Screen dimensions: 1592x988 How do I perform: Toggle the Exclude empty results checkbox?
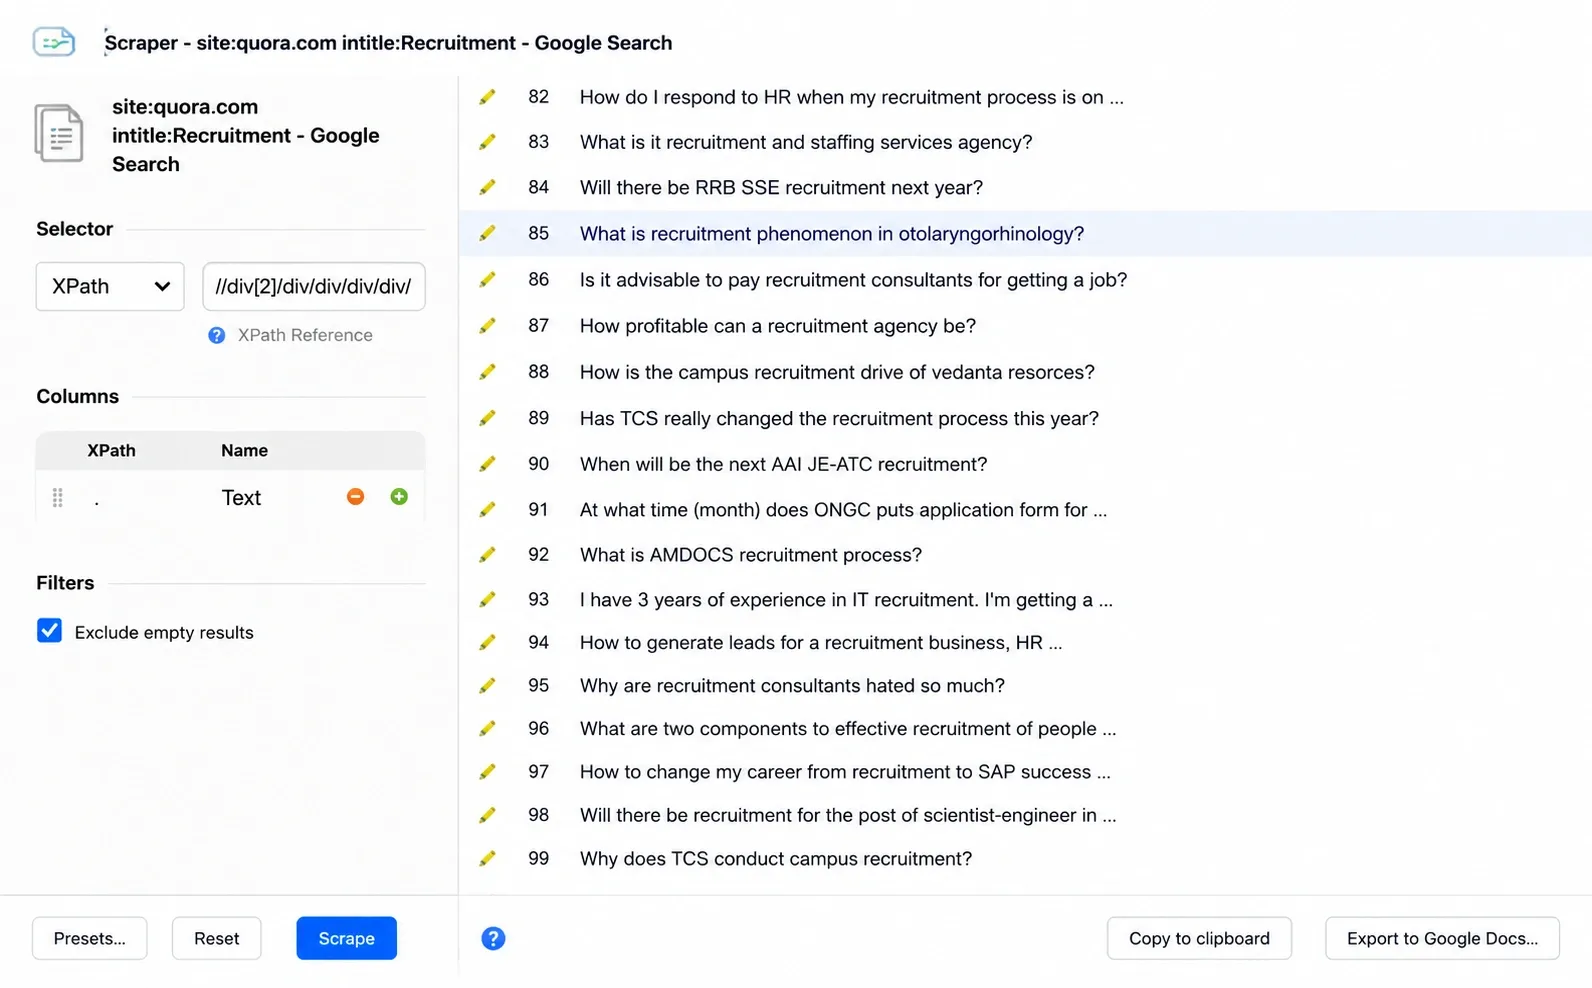(49, 631)
